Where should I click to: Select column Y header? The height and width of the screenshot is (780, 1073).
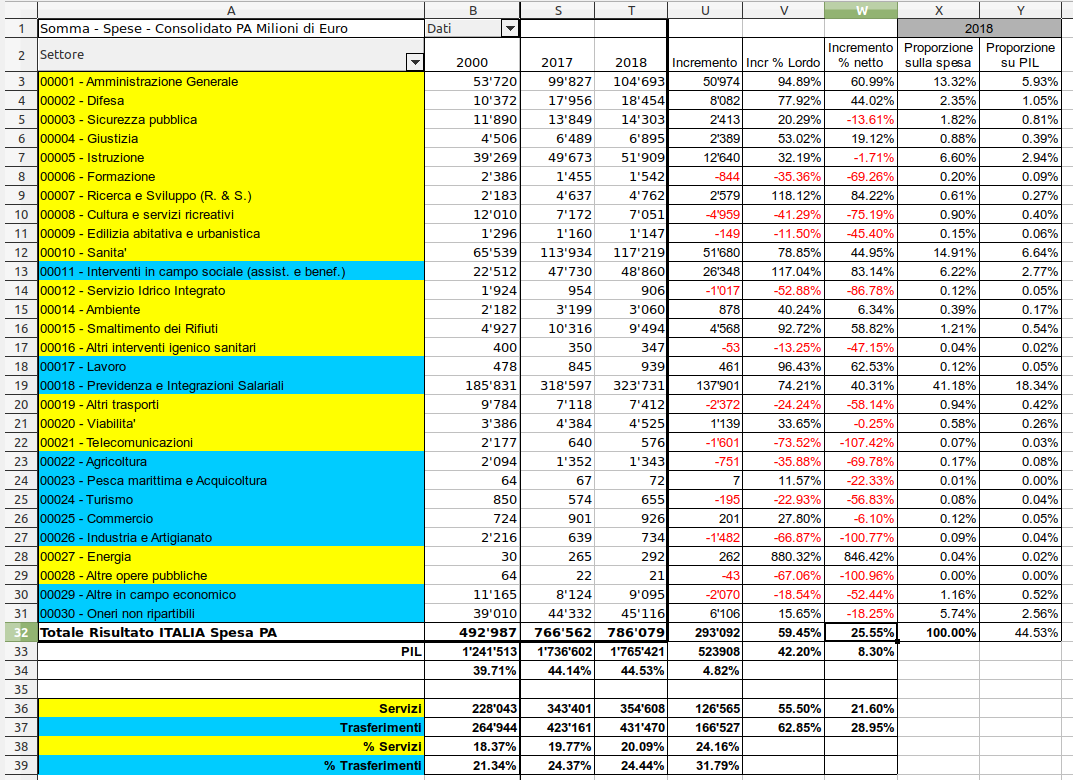coord(1020,10)
